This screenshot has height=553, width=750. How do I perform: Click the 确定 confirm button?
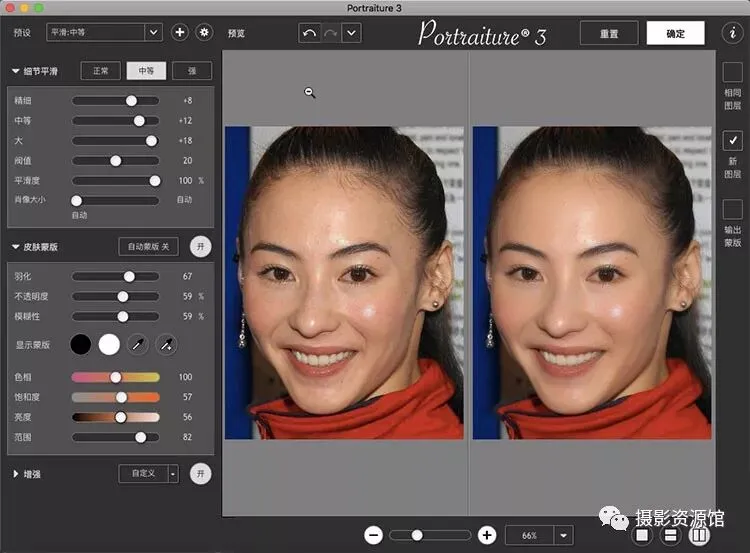[x=675, y=33]
